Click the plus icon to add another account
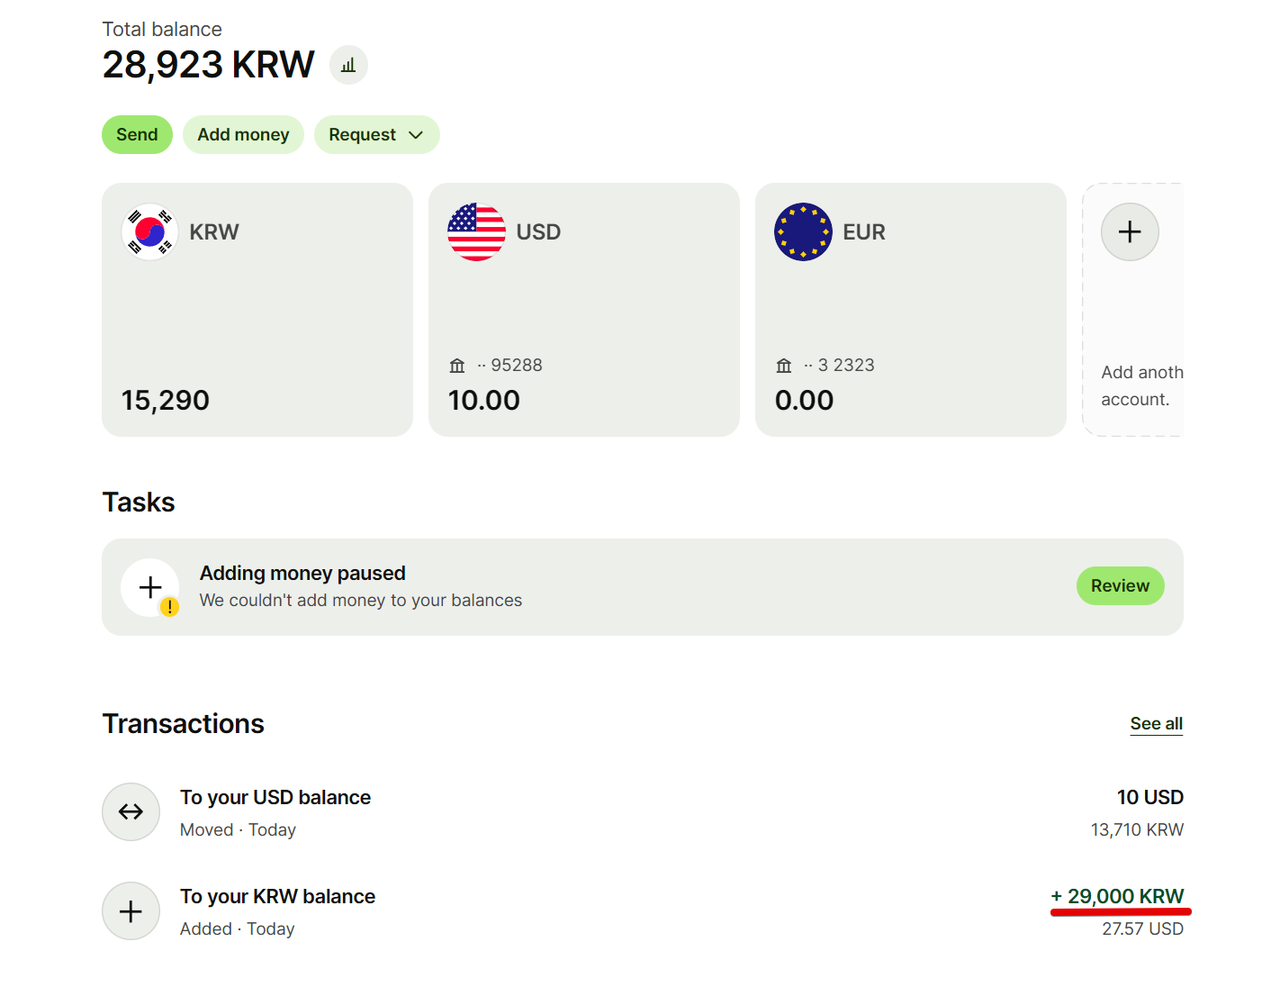The height and width of the screenshot is (987, 1280). pyautogui.click(x=1130, y=232)
